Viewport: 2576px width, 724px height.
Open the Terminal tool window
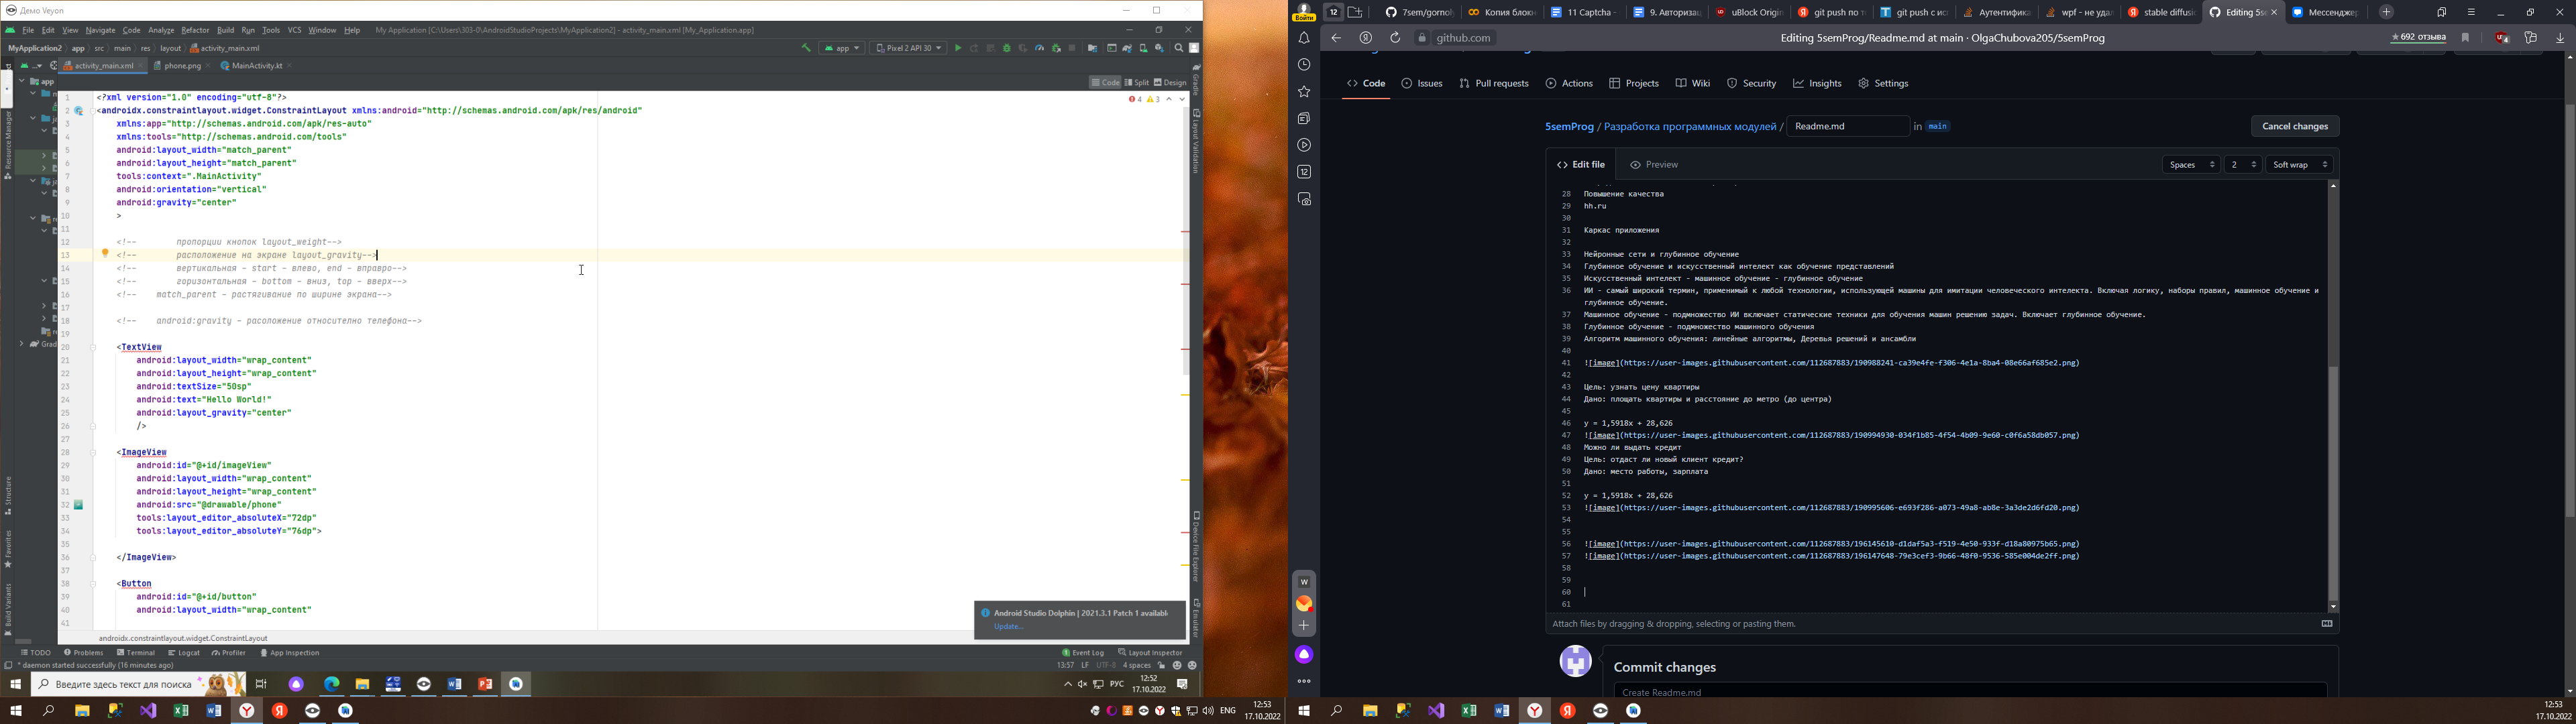[136, 653]
